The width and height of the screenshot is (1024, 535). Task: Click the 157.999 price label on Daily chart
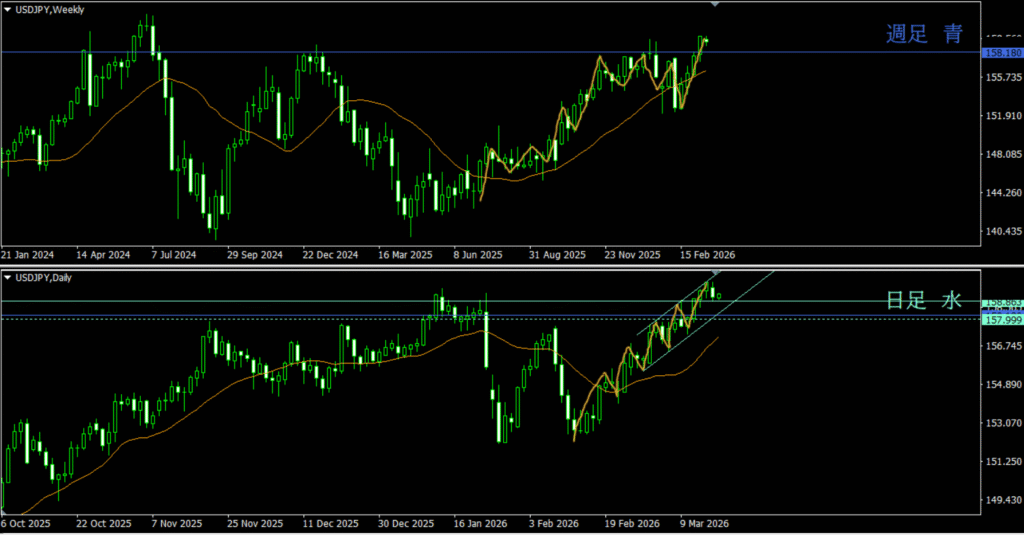click(1001, 320)
